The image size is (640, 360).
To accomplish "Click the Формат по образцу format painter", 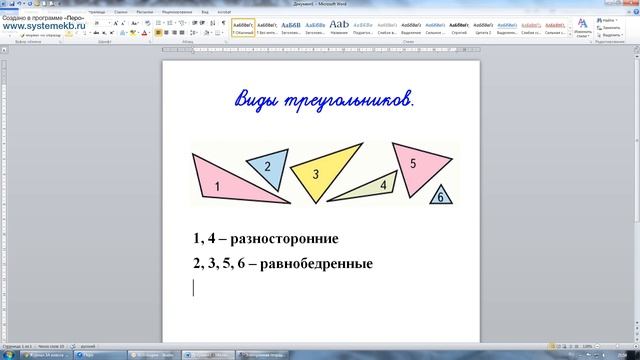I will click(40, 36).
